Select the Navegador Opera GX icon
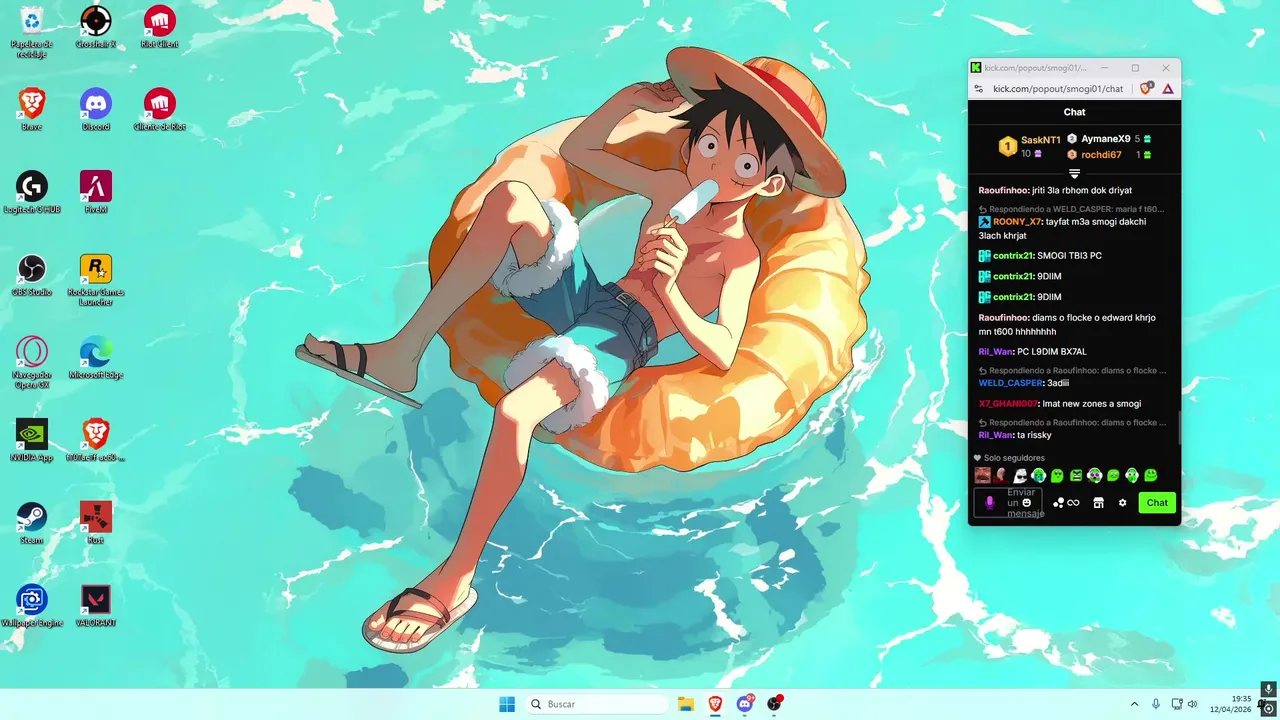The image size is (1280, 720). coord(31,362)
